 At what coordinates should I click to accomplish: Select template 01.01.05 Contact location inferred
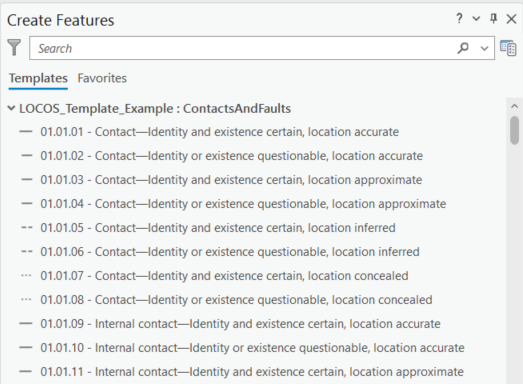pyautogui.click(x=218, y=228)
